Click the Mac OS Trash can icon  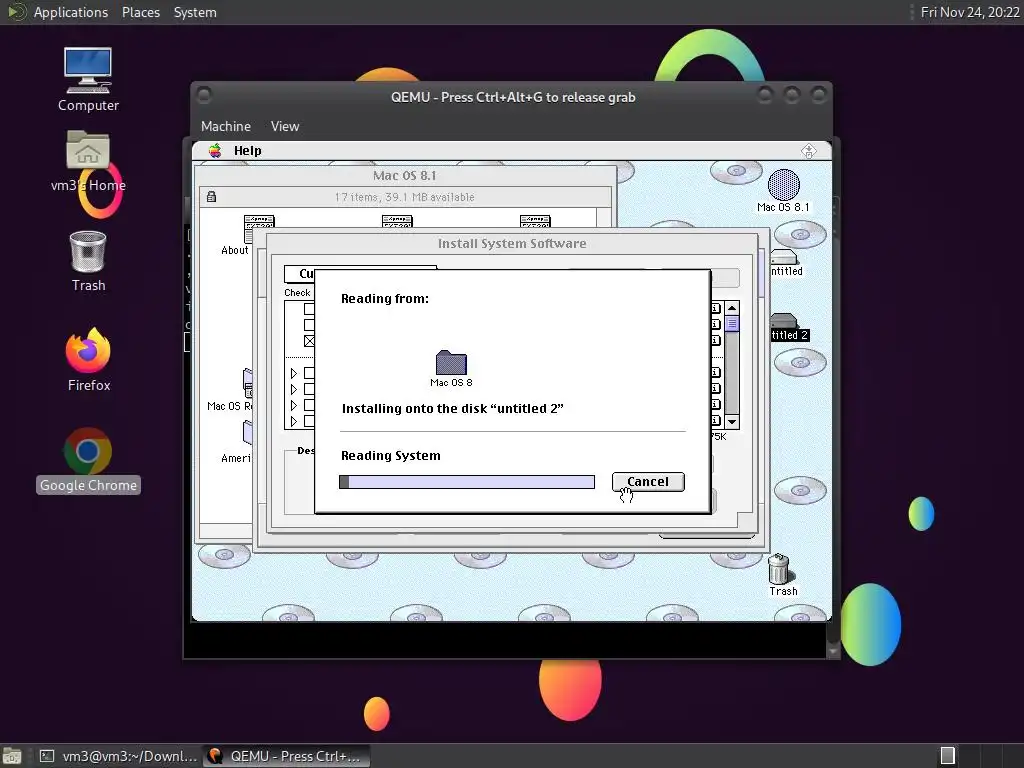pyautogui.click(x=778, y=569)
